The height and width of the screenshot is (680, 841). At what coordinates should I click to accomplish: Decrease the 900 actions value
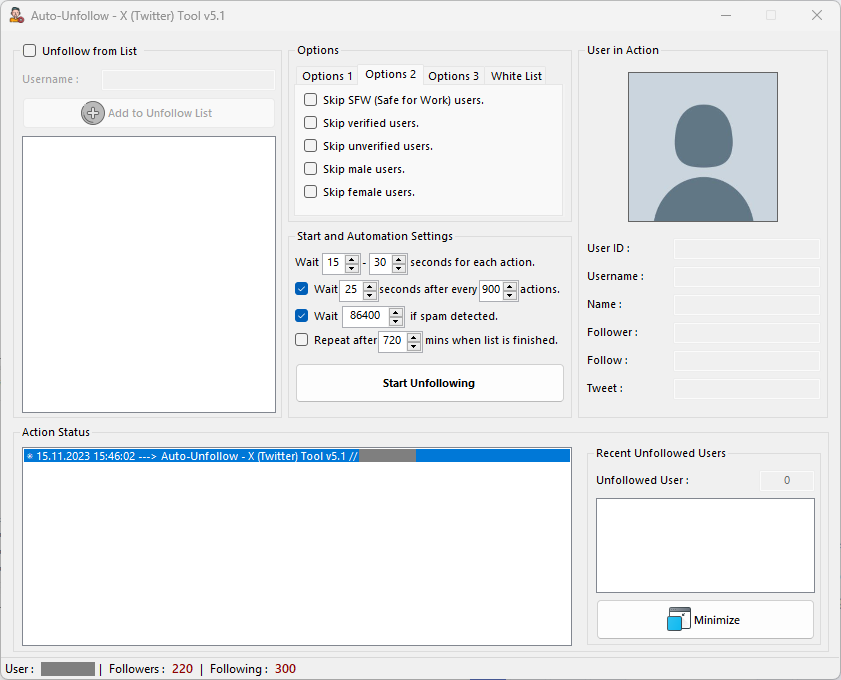pos(510,294)
